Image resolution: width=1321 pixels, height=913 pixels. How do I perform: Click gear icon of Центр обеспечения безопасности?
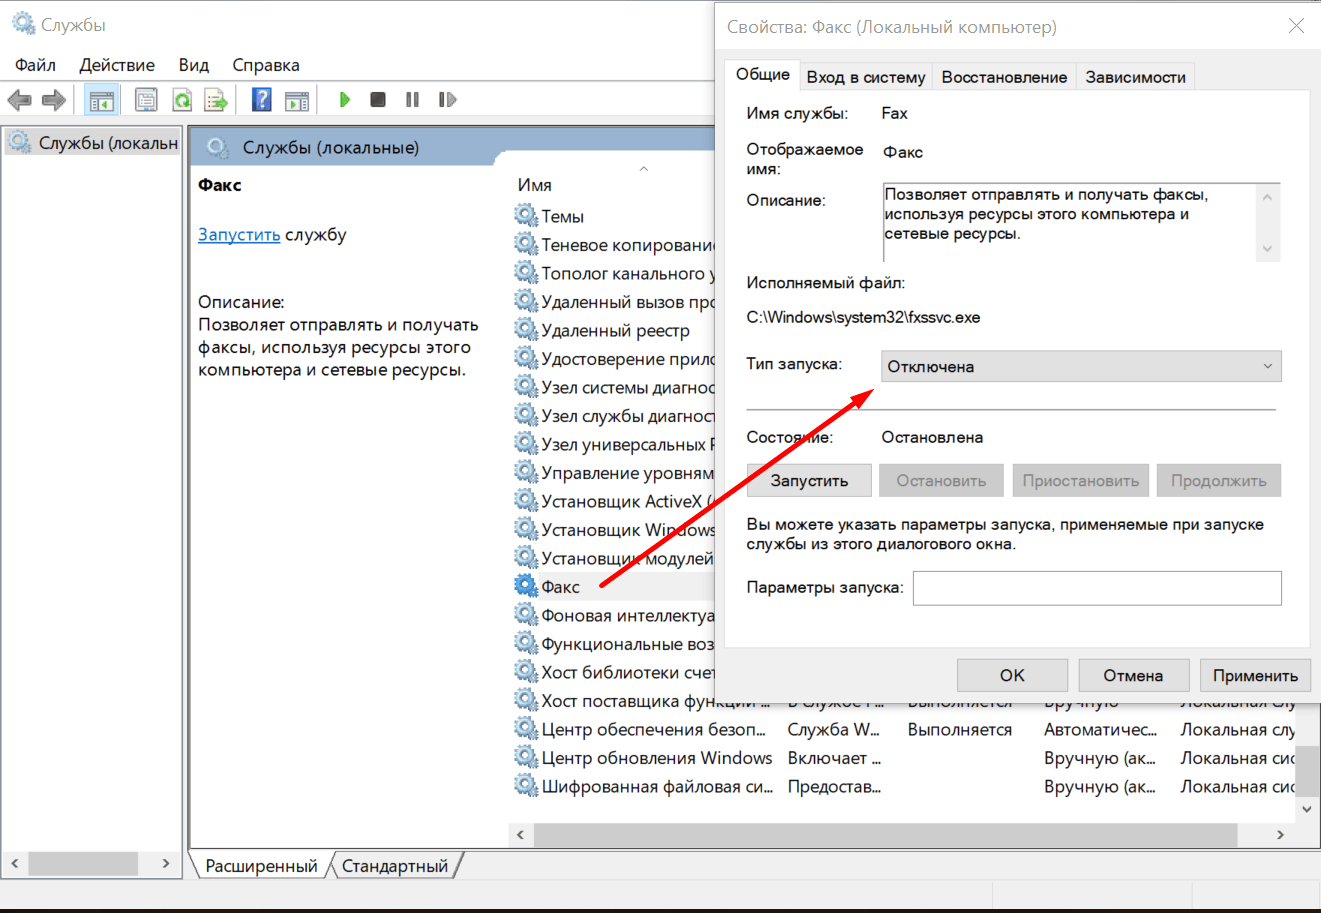click(526, 729)
